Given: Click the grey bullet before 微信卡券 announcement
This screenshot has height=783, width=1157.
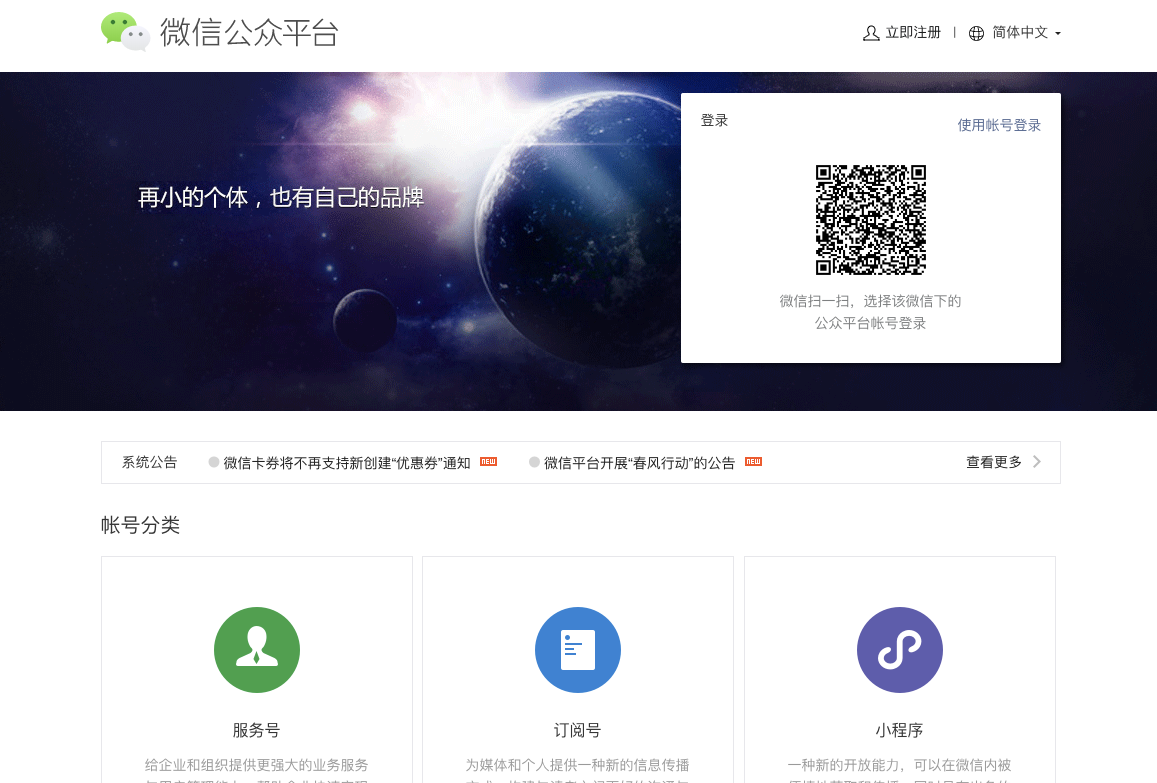Looking at the screenshot, I should (x=214, y=462).
